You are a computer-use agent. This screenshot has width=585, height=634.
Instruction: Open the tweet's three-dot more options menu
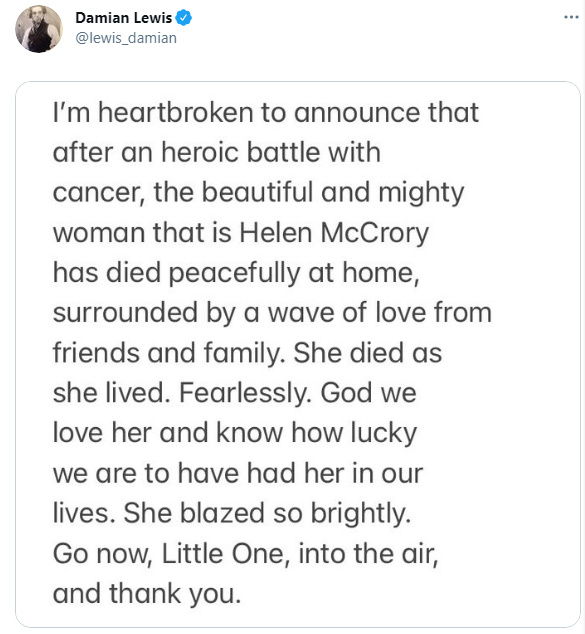pyautogui.click(x=571, y=17)
